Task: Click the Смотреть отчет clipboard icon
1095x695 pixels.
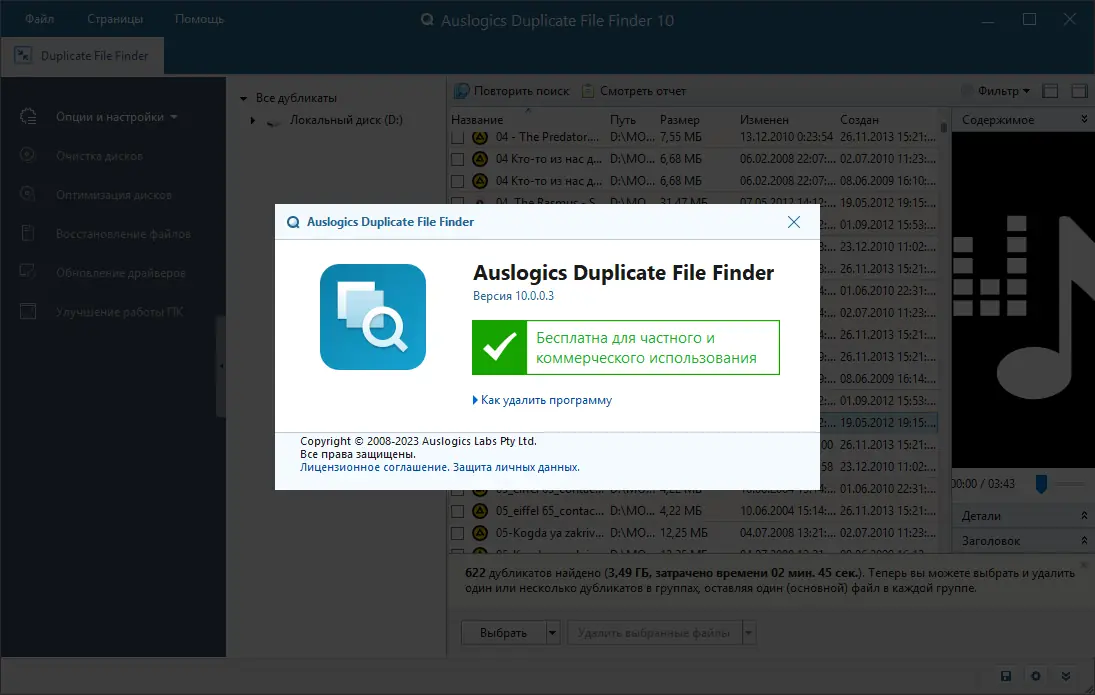Action: click(x=588, y=91)
